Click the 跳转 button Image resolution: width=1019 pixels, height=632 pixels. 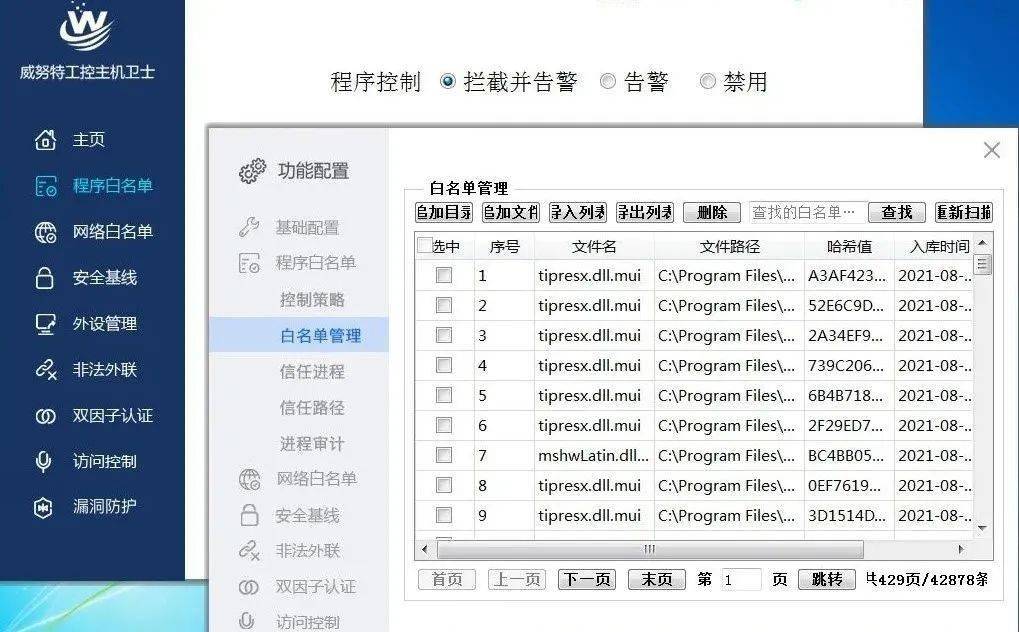(x=827, y=579)
